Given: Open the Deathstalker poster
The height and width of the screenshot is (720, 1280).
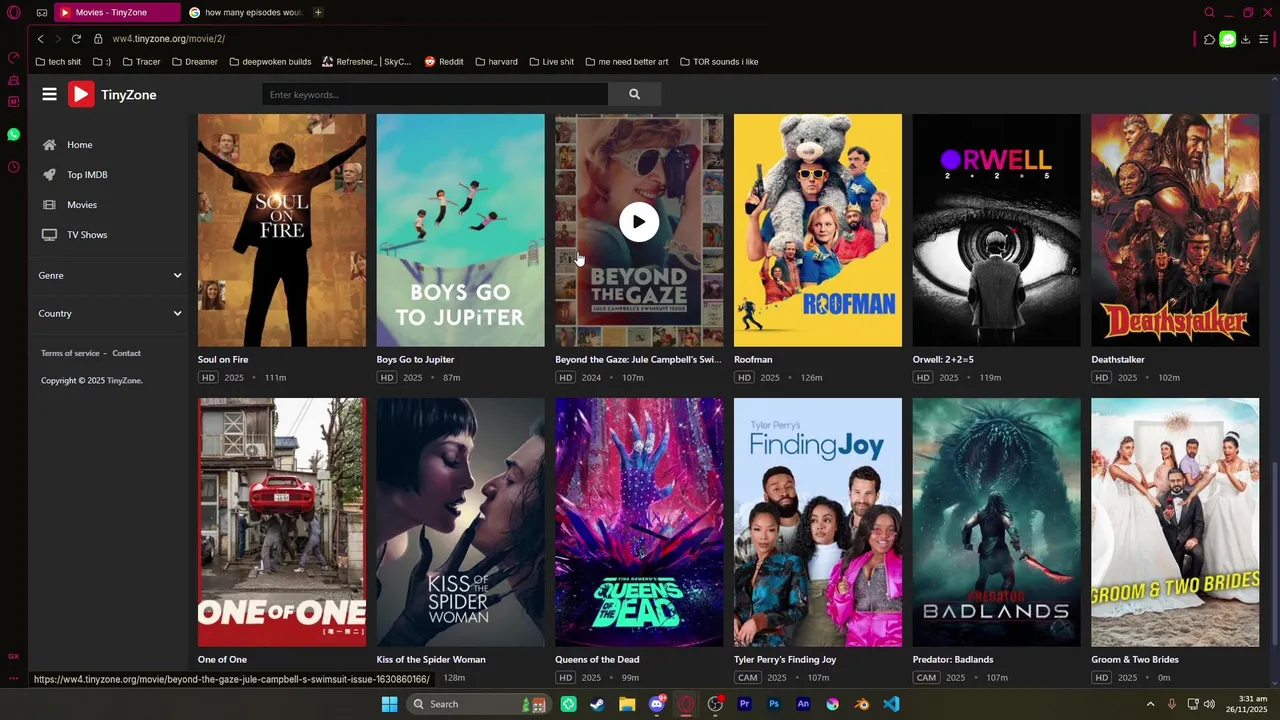Looking at the screenshot, I should 1175,230.
